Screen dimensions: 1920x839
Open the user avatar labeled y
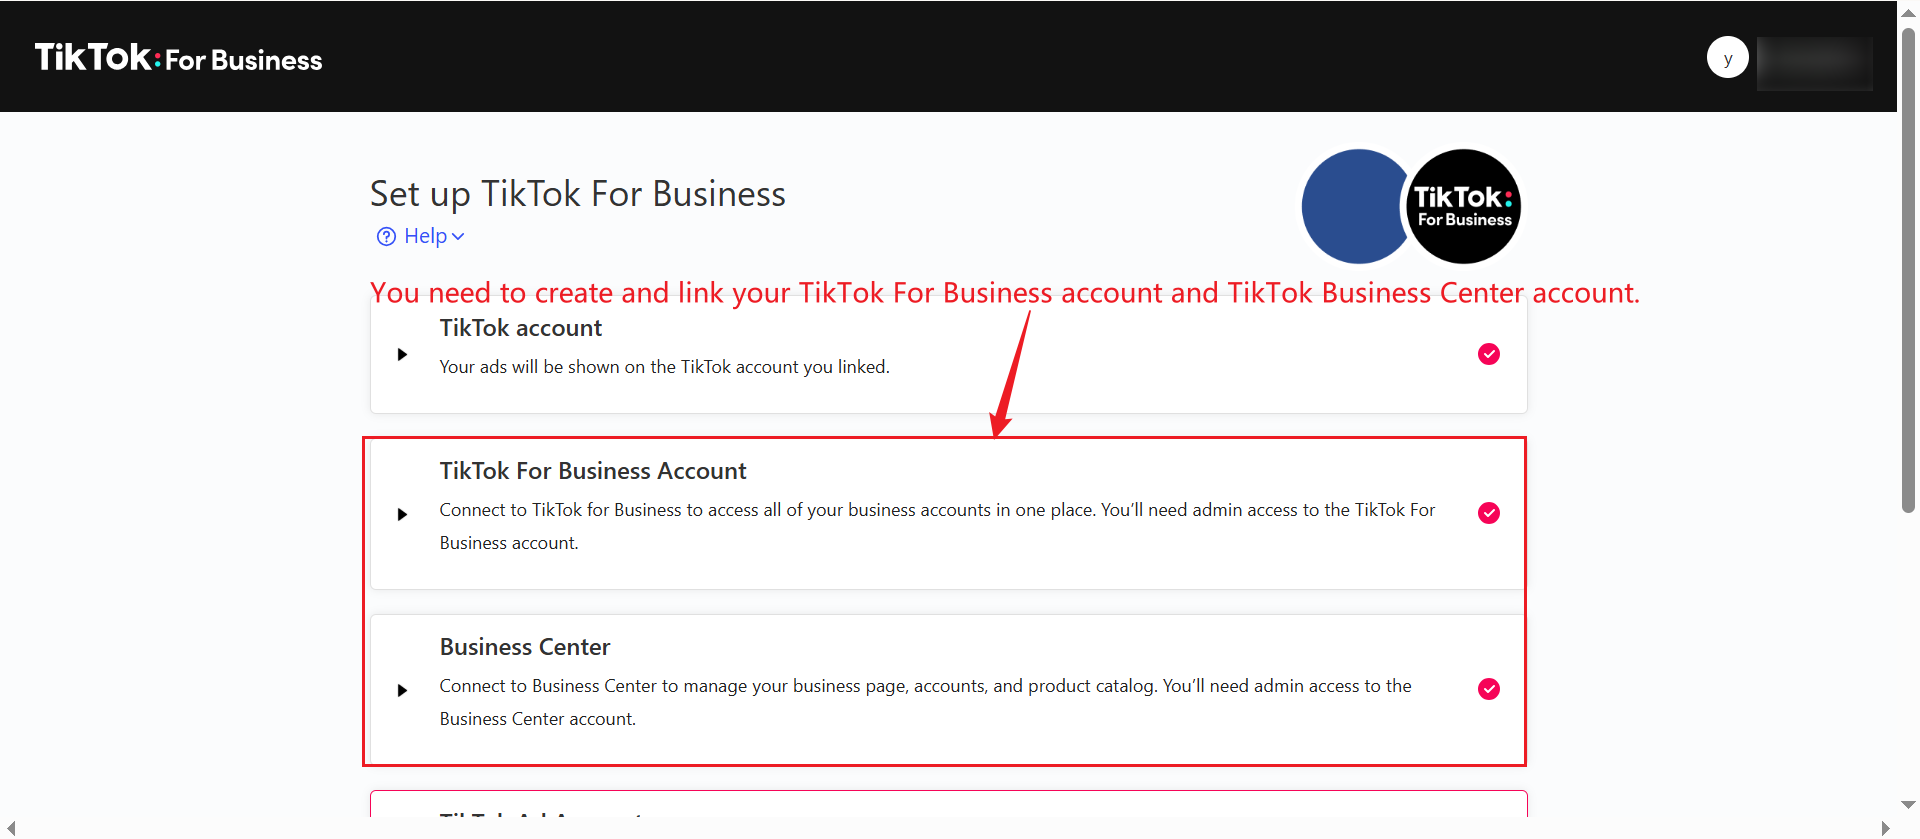[x=1727, y=58]
